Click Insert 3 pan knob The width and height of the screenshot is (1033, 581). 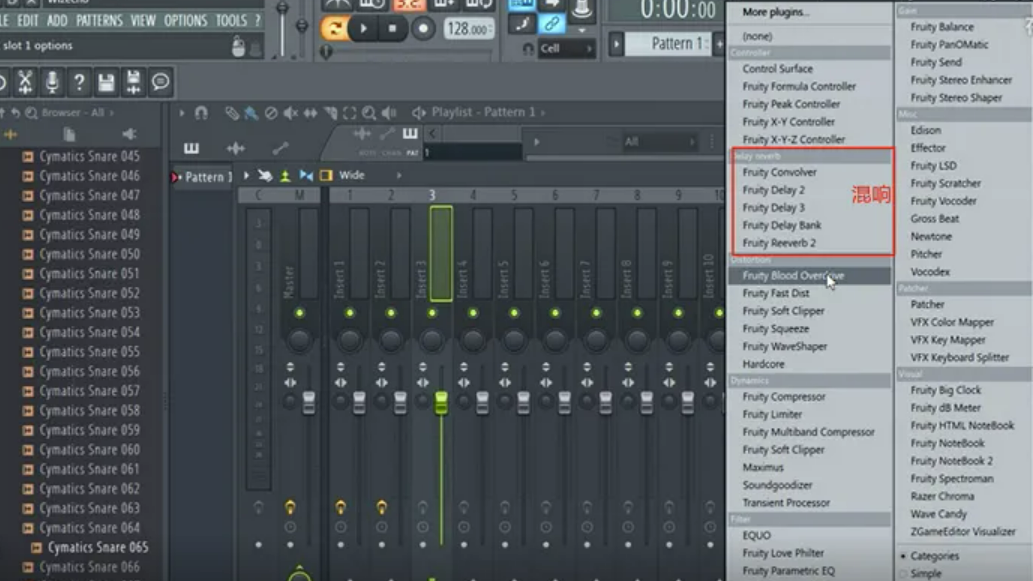click(432, 341)
